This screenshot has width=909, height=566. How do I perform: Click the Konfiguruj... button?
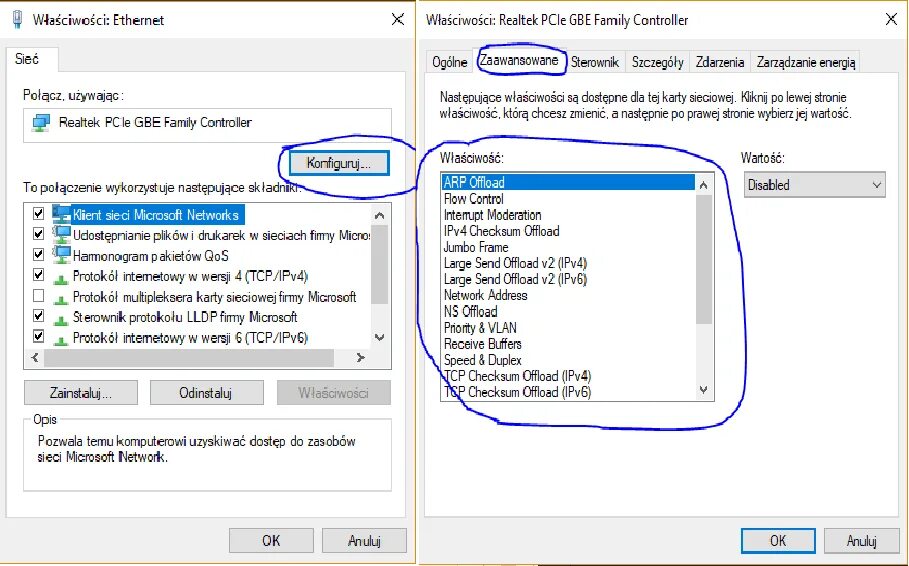click(x=339, y=163)
